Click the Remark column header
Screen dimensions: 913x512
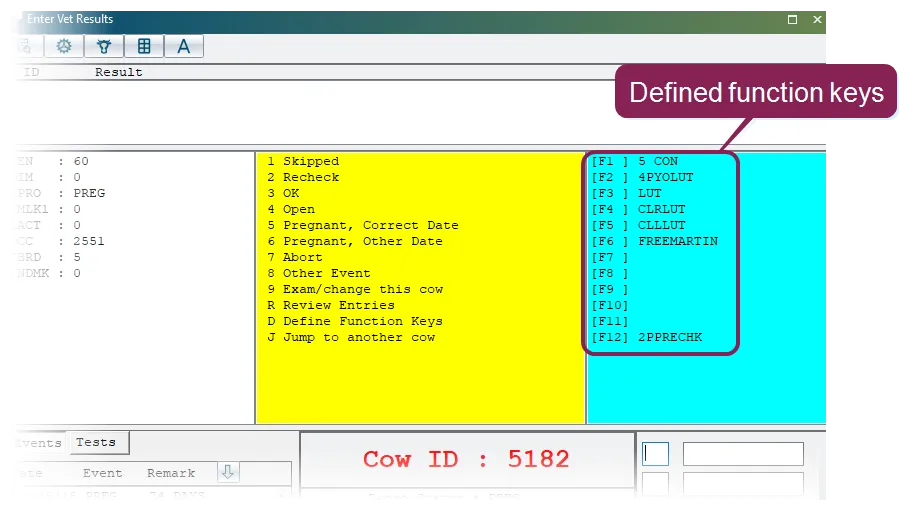171,473
